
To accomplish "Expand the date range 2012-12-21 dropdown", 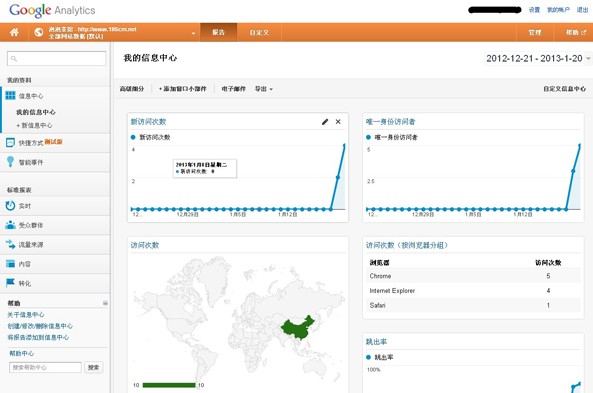I will 588,59.
